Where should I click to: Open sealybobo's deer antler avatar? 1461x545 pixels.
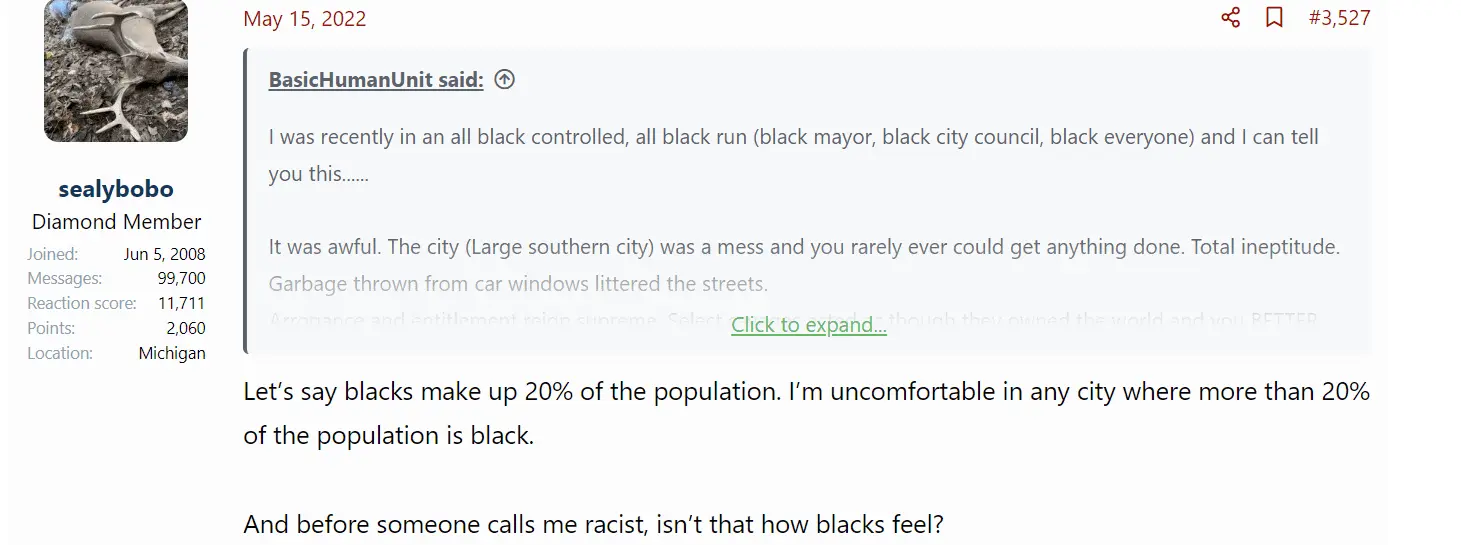pos(116,70)
